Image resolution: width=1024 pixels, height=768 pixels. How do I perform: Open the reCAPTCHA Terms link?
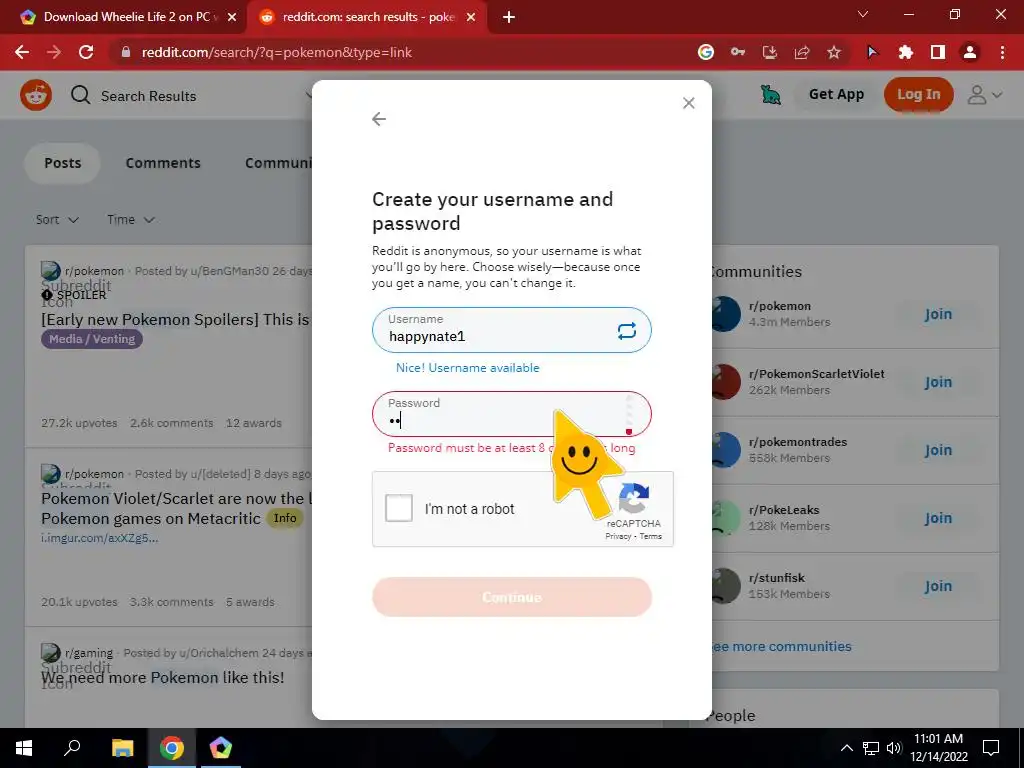[650, 536]
